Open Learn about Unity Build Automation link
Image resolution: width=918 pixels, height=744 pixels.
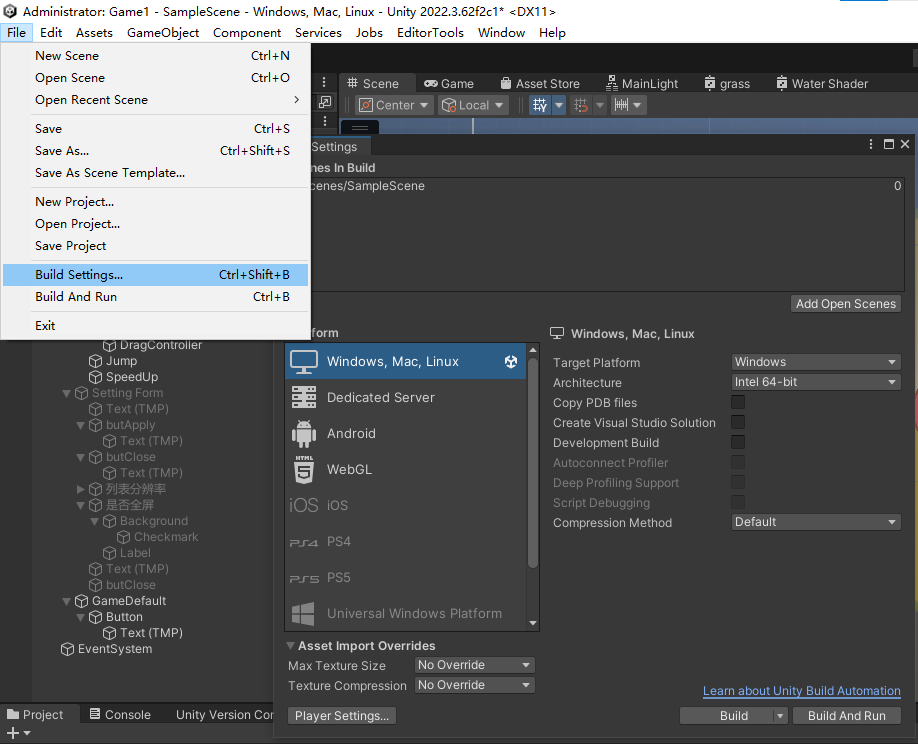(801, 691)
